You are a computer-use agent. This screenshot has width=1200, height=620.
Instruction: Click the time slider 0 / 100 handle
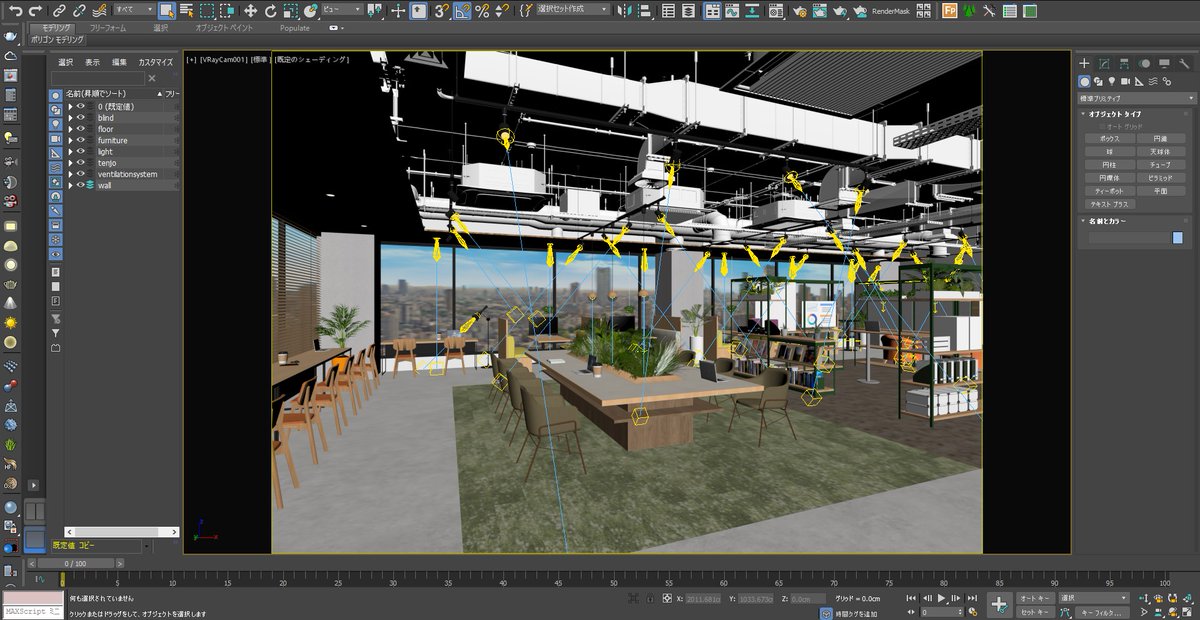[x=77, y=563]
